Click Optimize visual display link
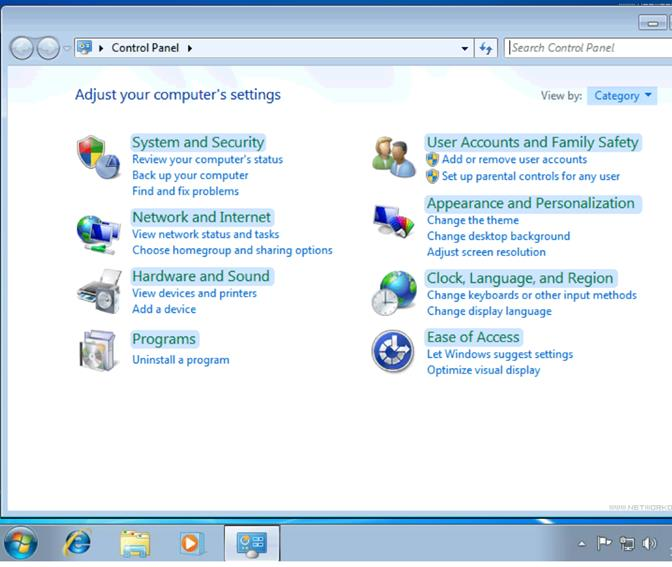Screen dimensions: 672x567 [x=483, y=370]
